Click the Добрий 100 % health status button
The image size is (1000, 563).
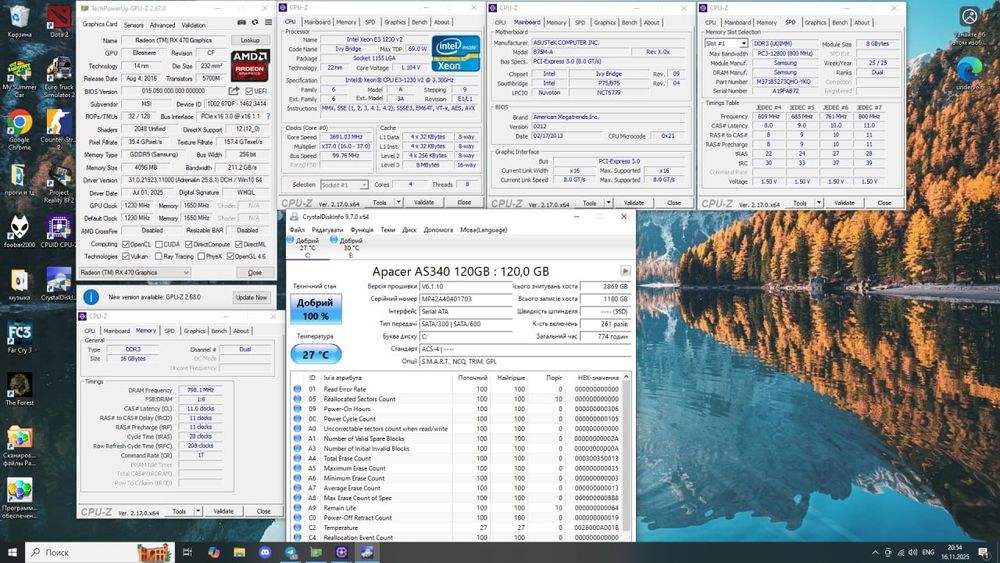[316, 309]
